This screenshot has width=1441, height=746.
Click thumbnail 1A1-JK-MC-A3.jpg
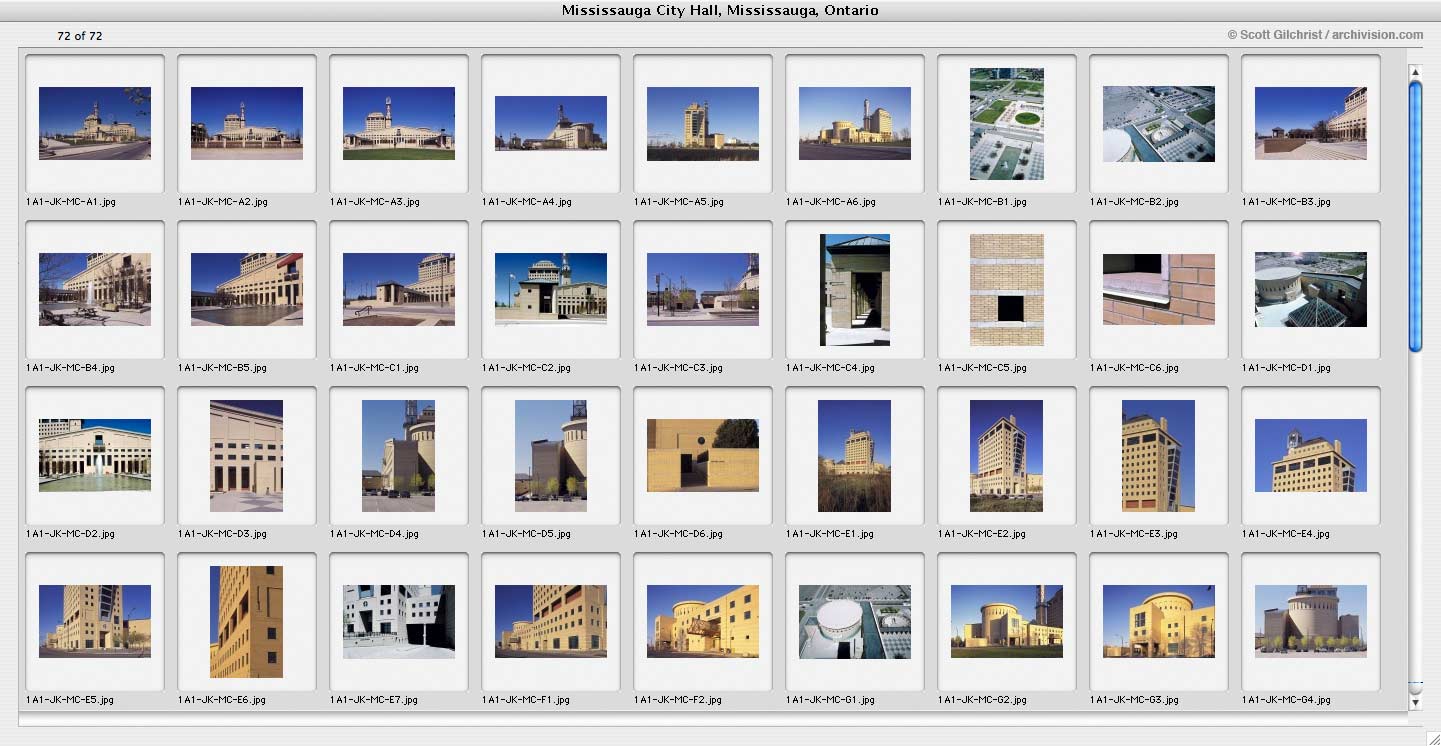click(399, 123)
